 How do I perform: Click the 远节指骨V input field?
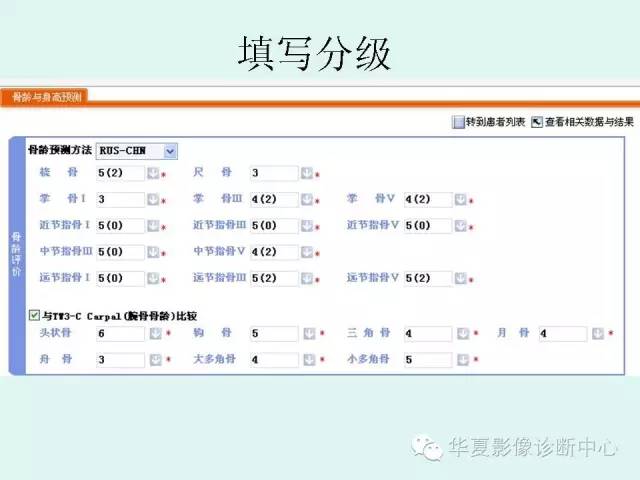[x=428, y=278]
